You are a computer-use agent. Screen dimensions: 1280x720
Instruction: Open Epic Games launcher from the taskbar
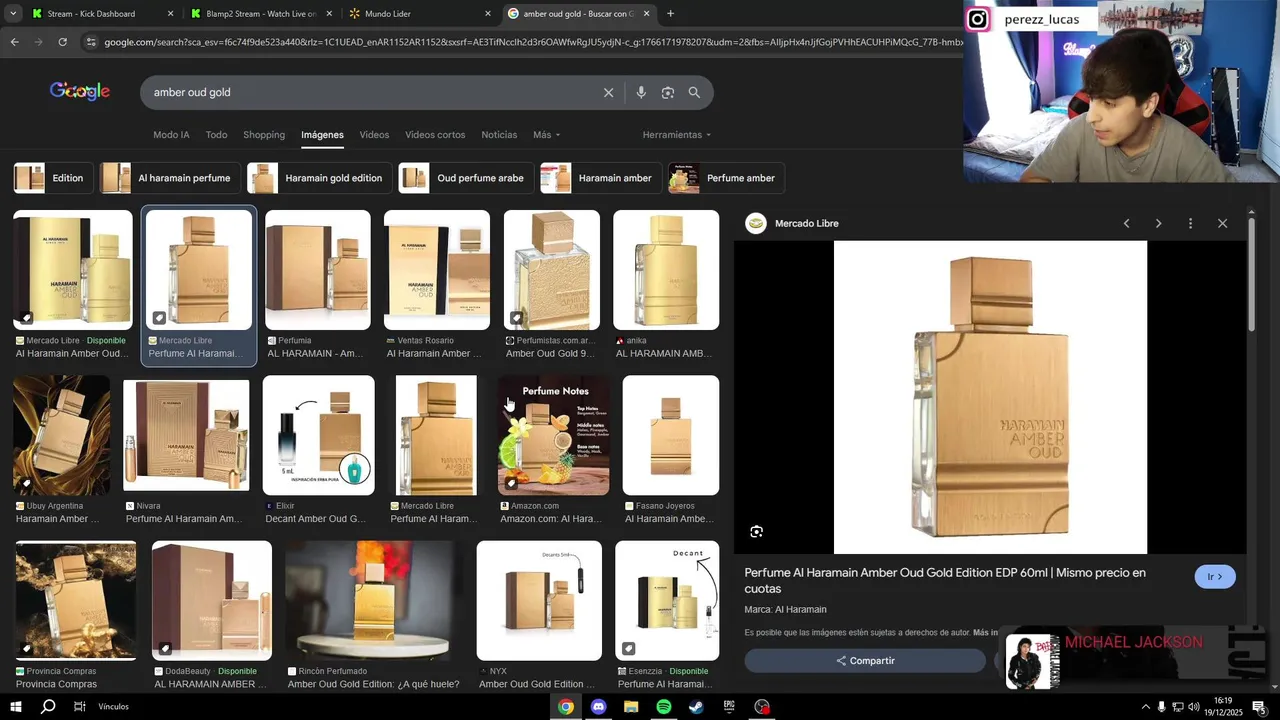(x=729, y=707)
